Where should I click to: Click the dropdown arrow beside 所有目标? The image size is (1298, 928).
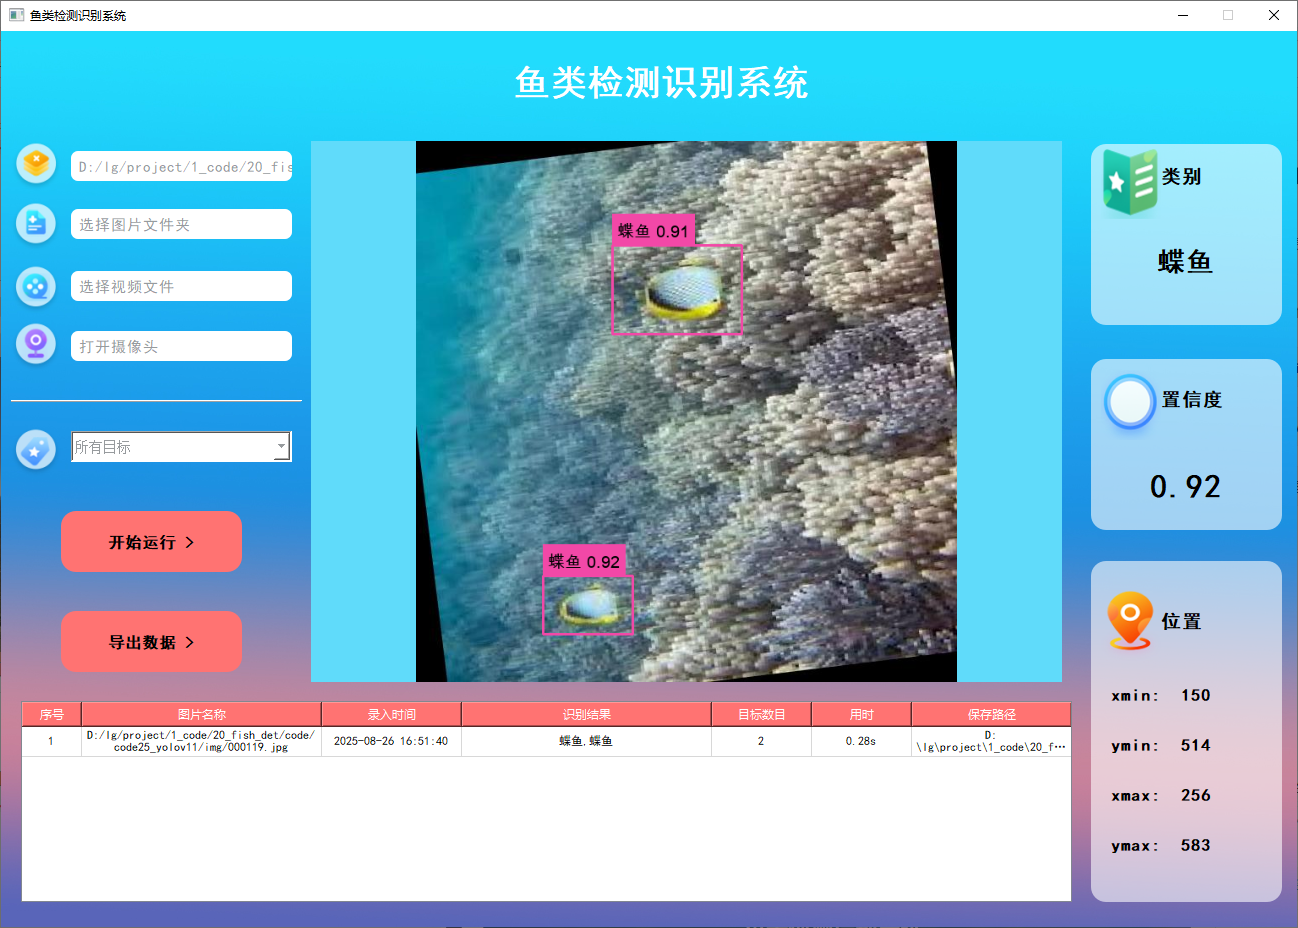(281, 446)
